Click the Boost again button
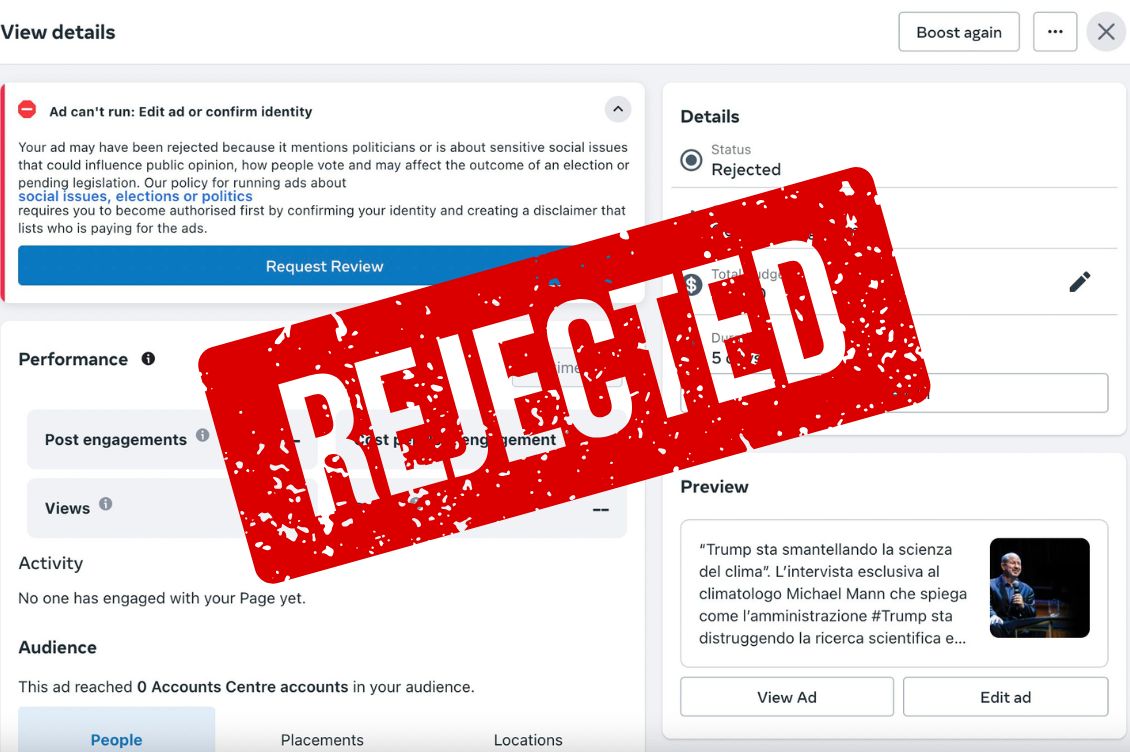The image size is (1130, 752). pos(958,32)
